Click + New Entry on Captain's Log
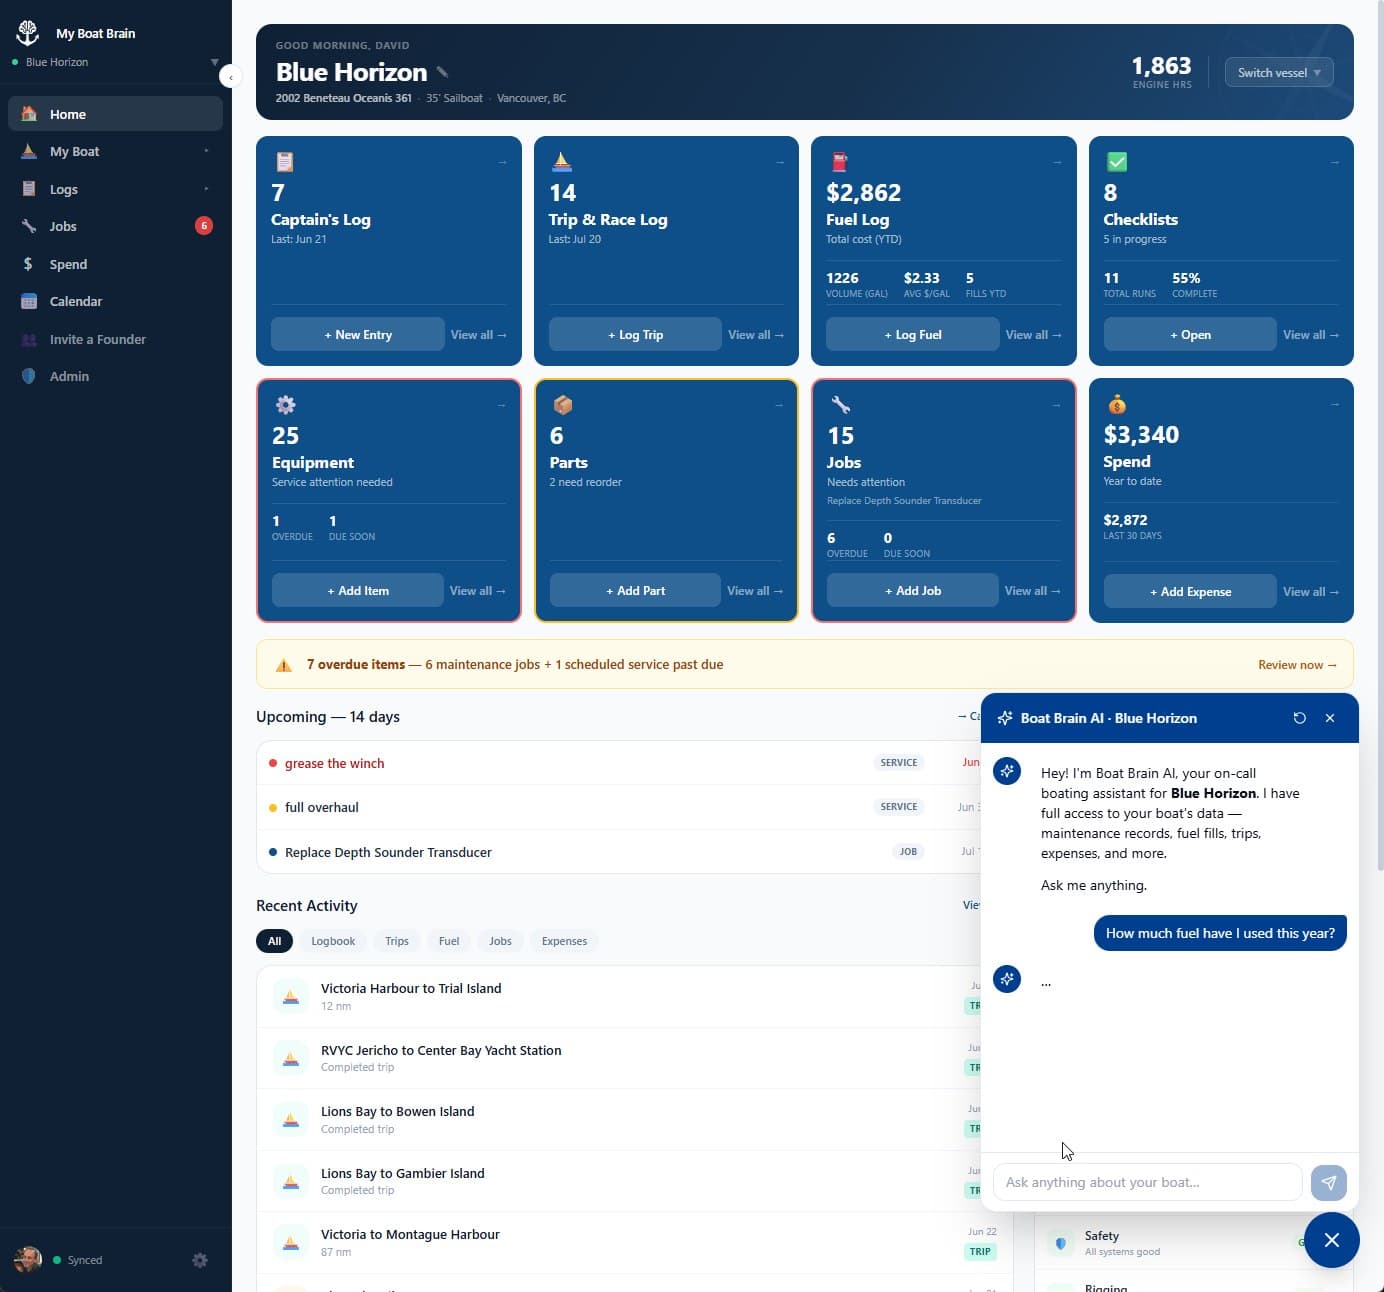Image resolution: width=1384 pixels, height=1292 pixels. (x=358, y=335)
